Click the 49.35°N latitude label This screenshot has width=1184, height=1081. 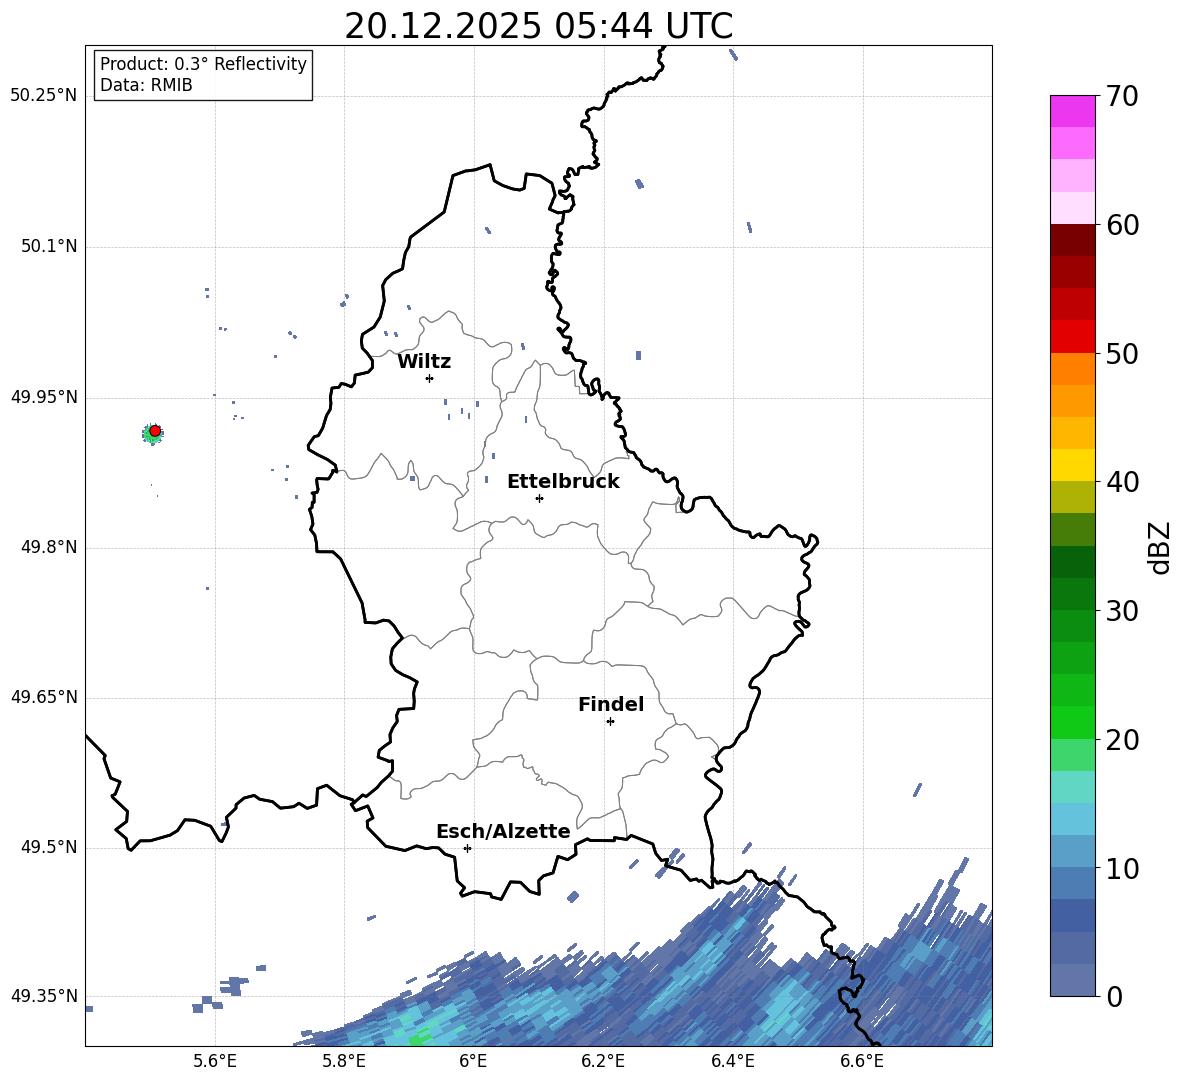[x=43, y=996]
